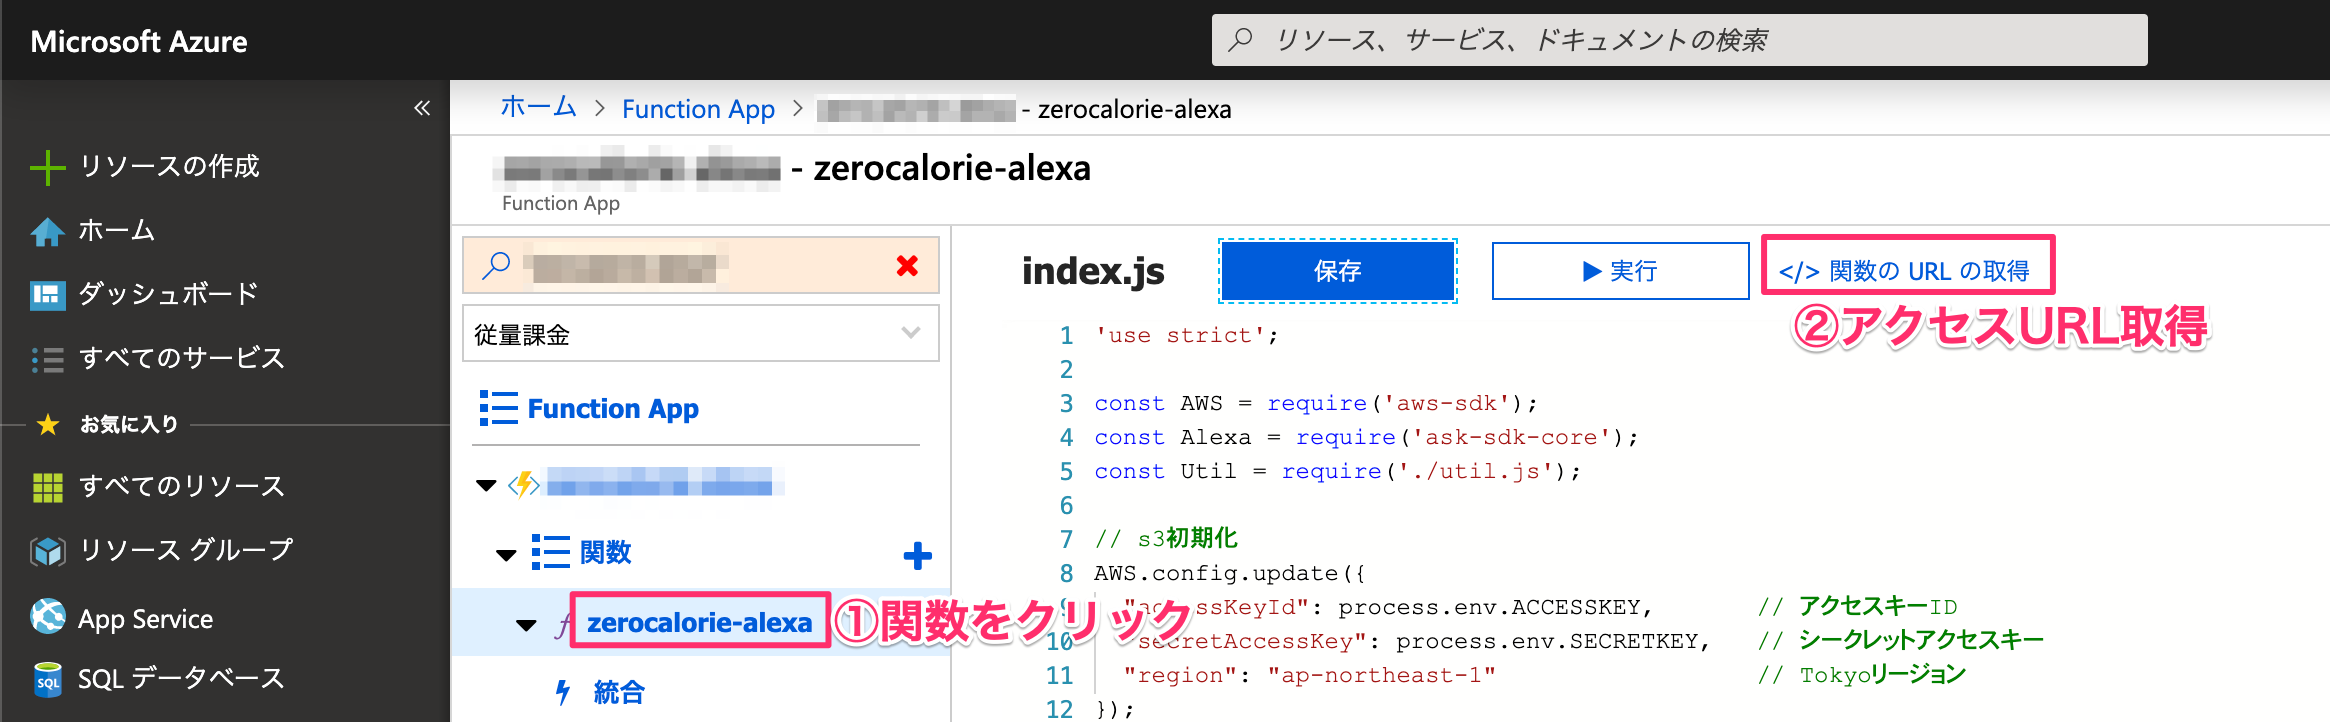This screenshot has width=2330, height=722.
Task: Click code line require('ask-sdk-core')
Action: 1365,438
